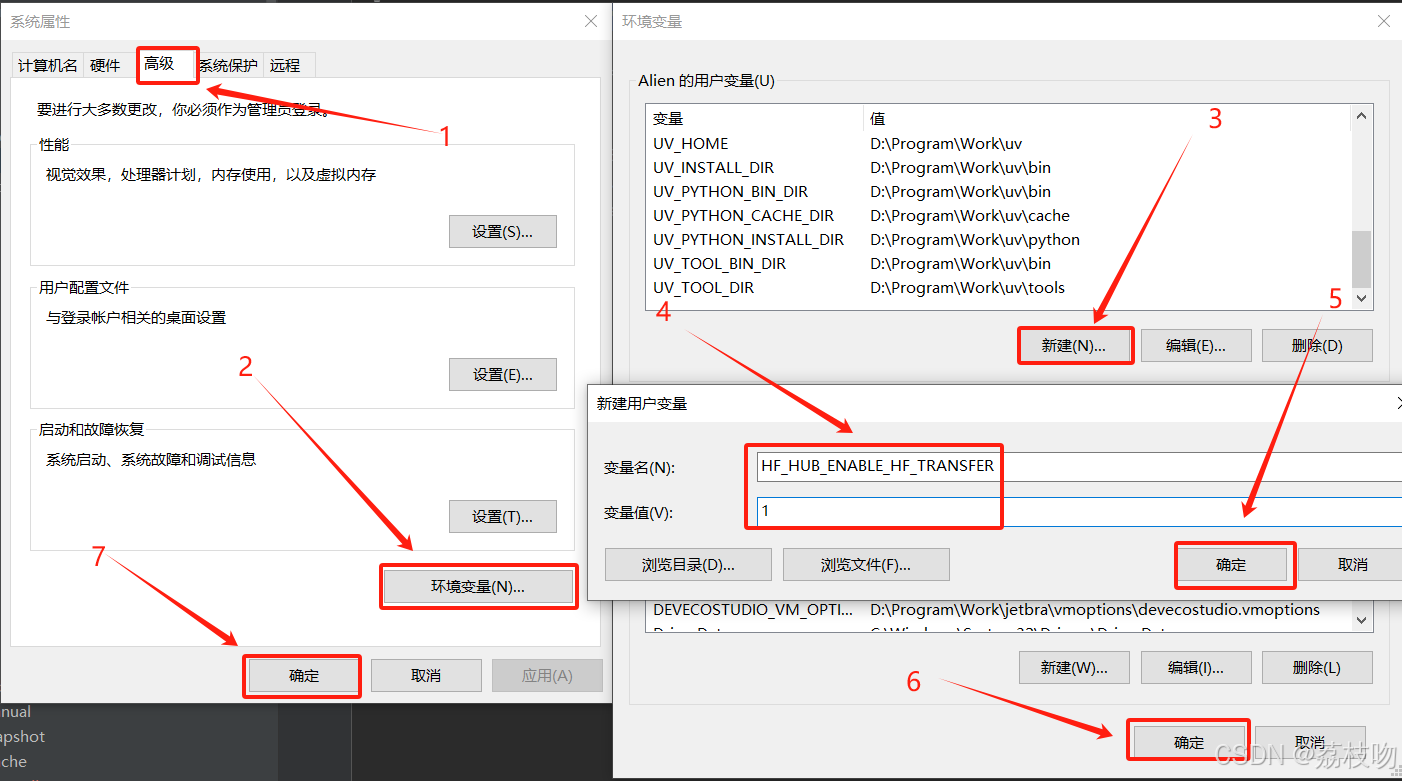Click 设置(T)... for 启动和故障恢复

pos(503,516)
